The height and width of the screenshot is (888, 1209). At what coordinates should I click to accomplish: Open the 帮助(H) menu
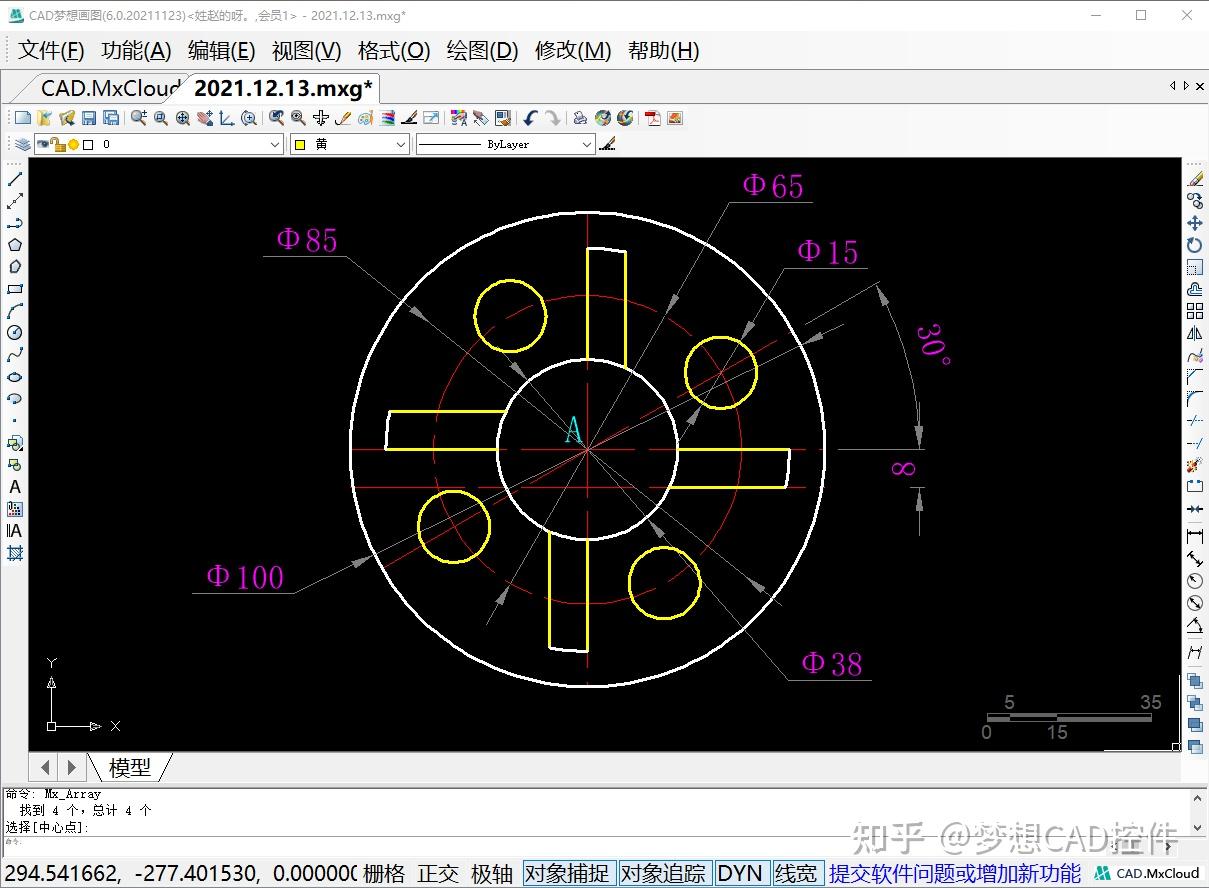(x=663, y=51)
